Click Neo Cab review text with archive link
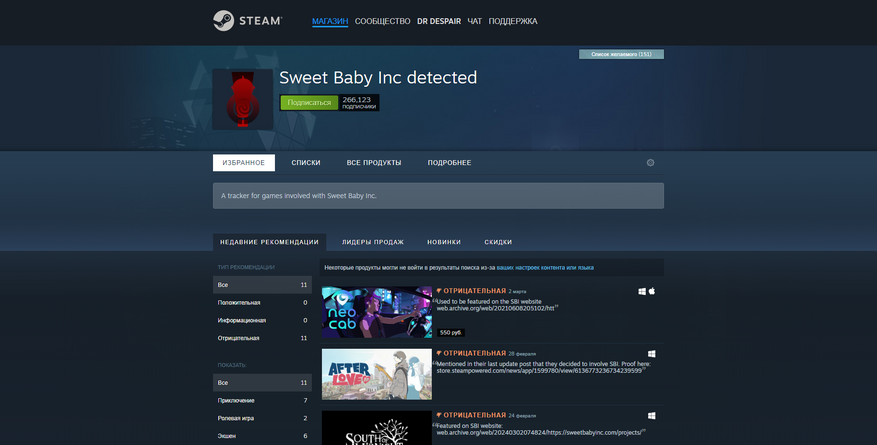877x445 pixels. (x=496, y=305)
